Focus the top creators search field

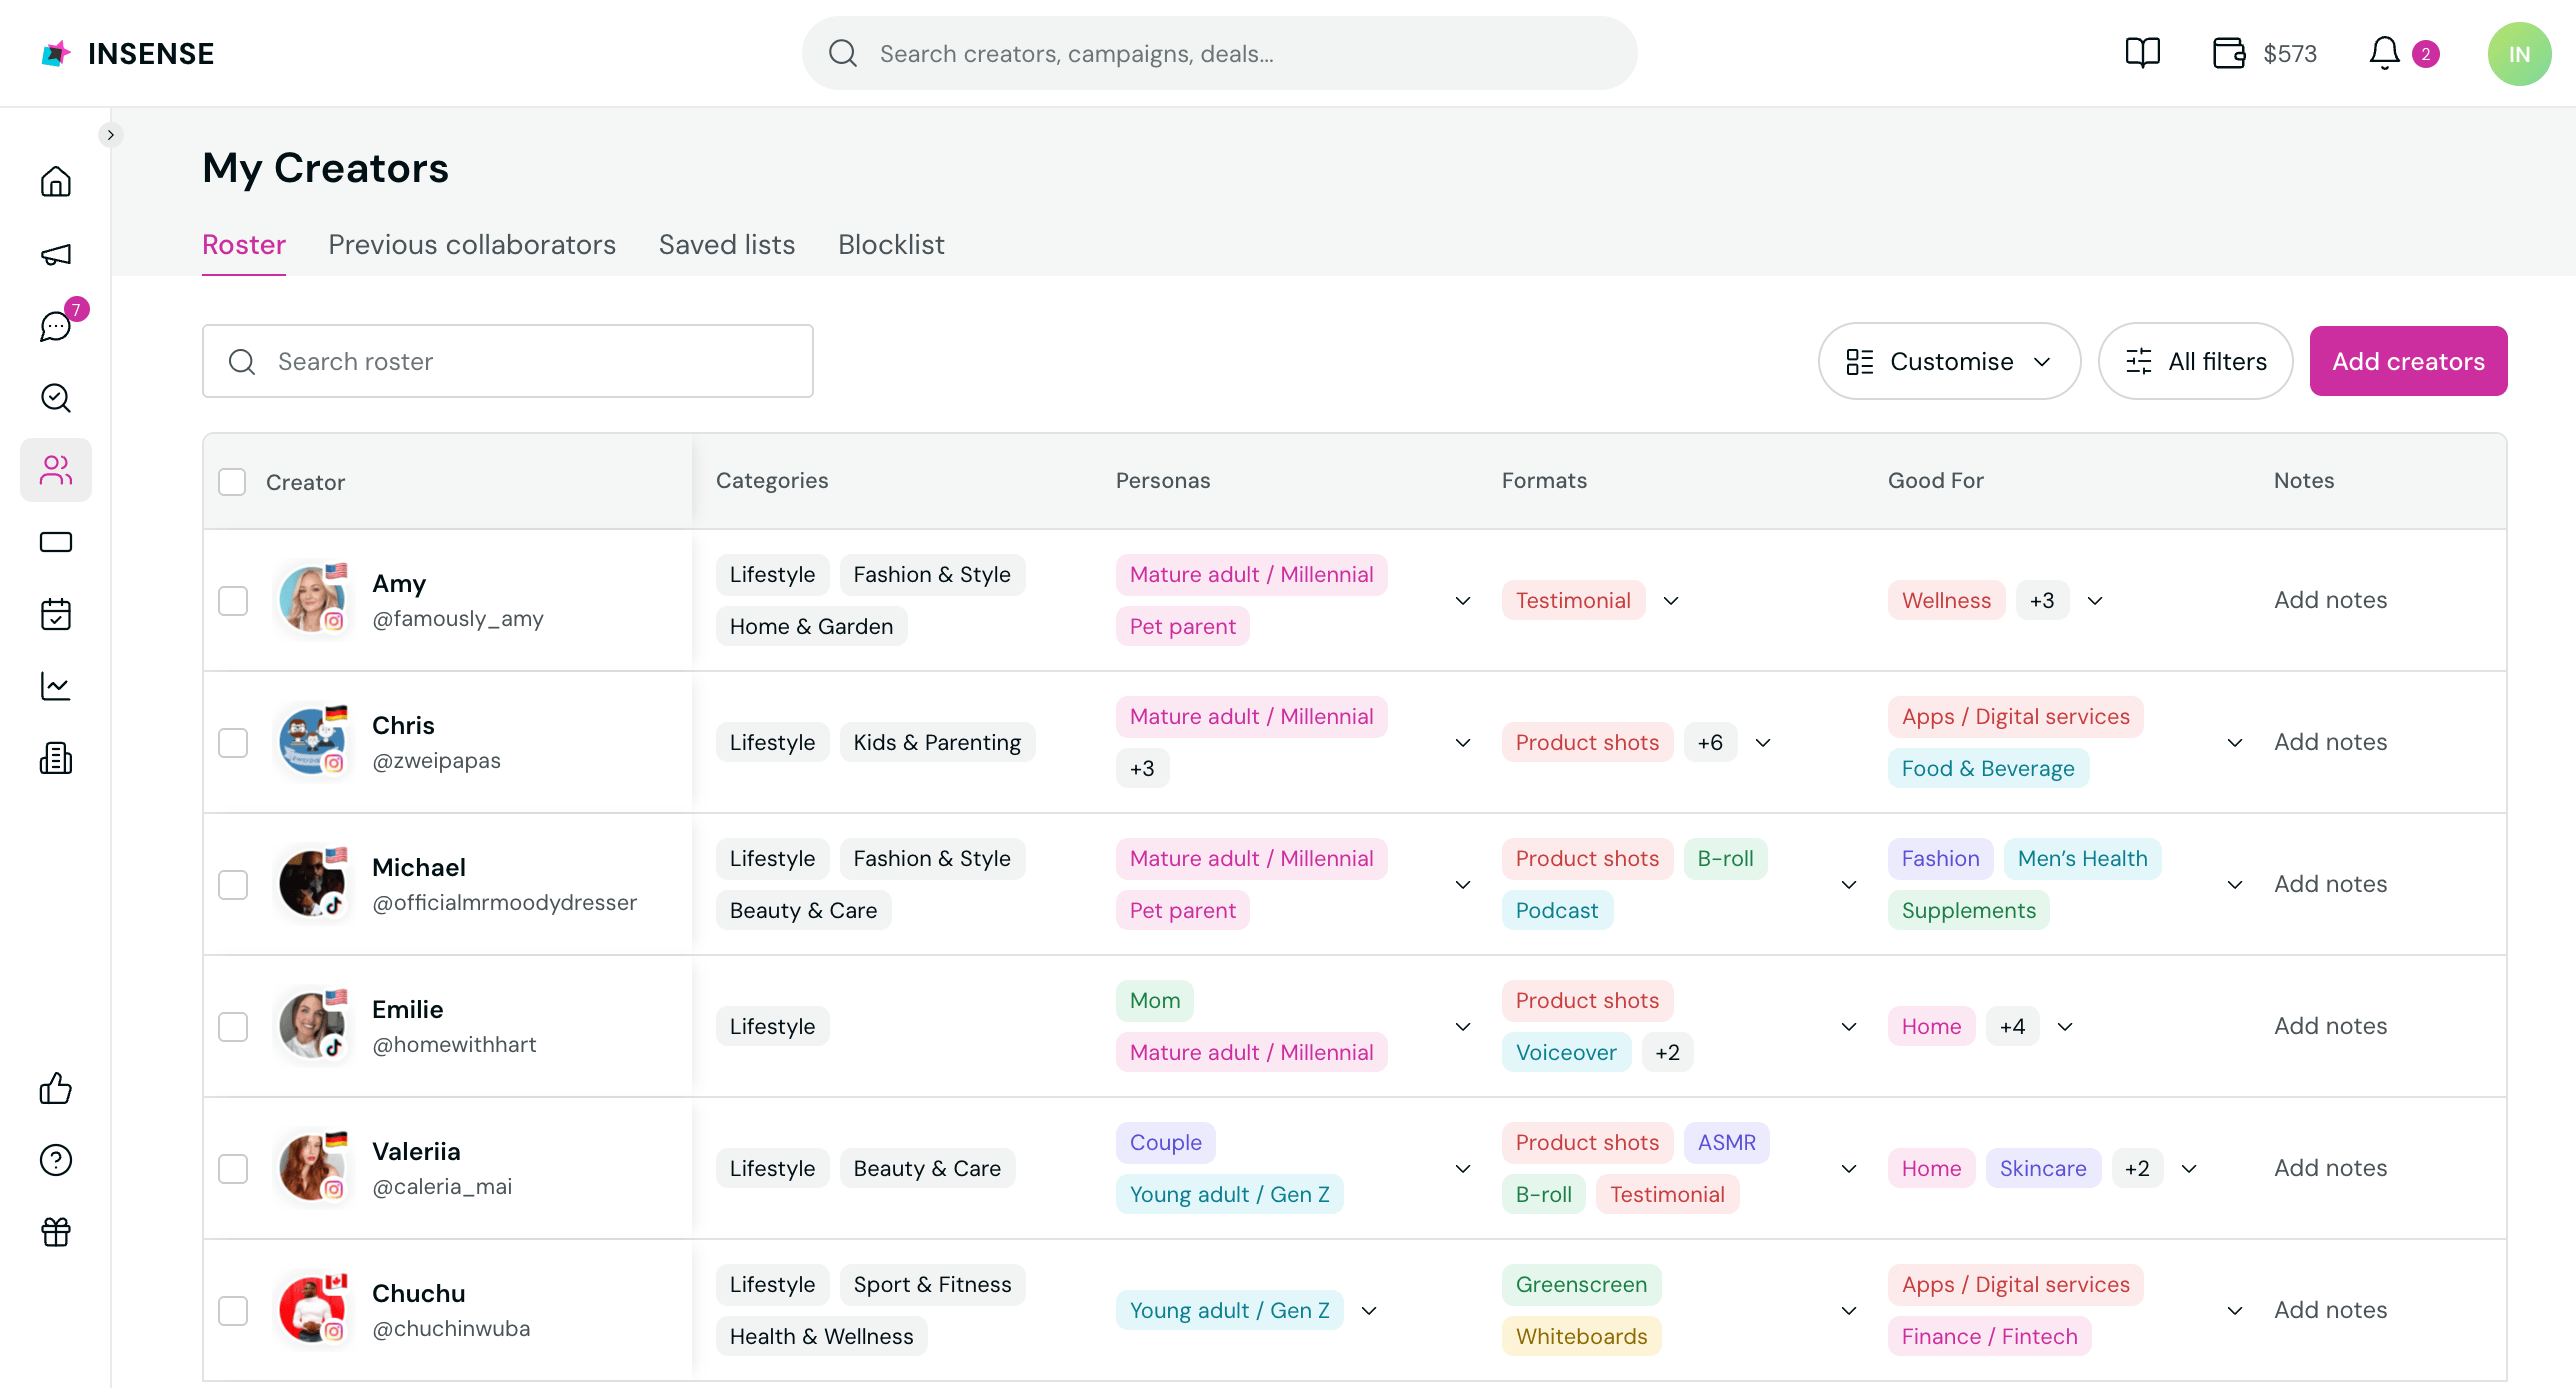point(1219,53)
